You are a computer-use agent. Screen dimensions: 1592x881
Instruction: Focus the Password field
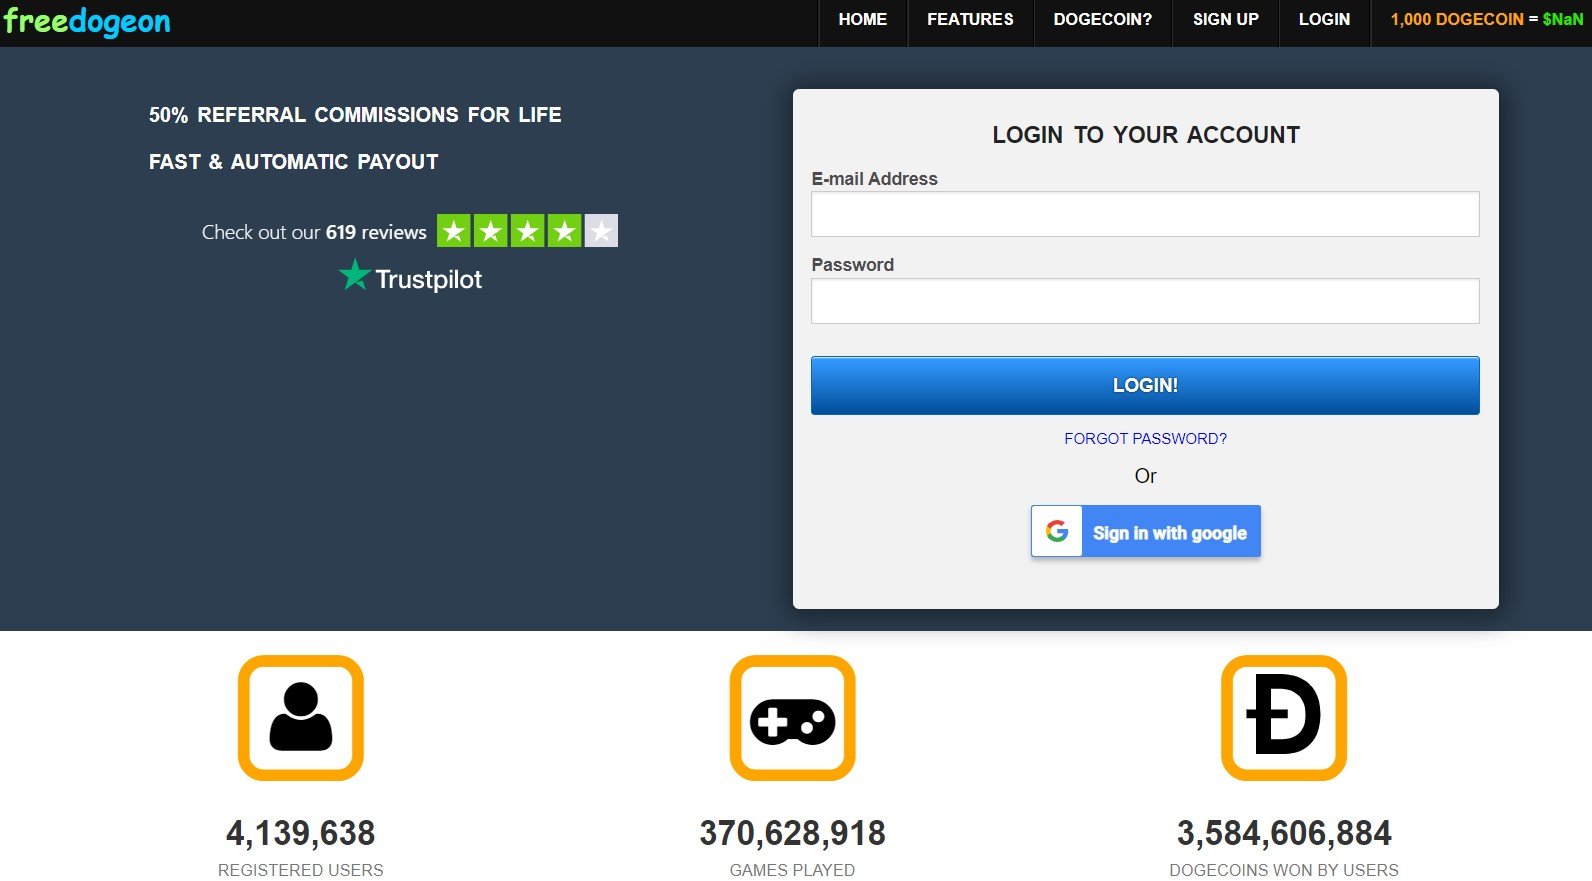click(x=1145, y=301)
